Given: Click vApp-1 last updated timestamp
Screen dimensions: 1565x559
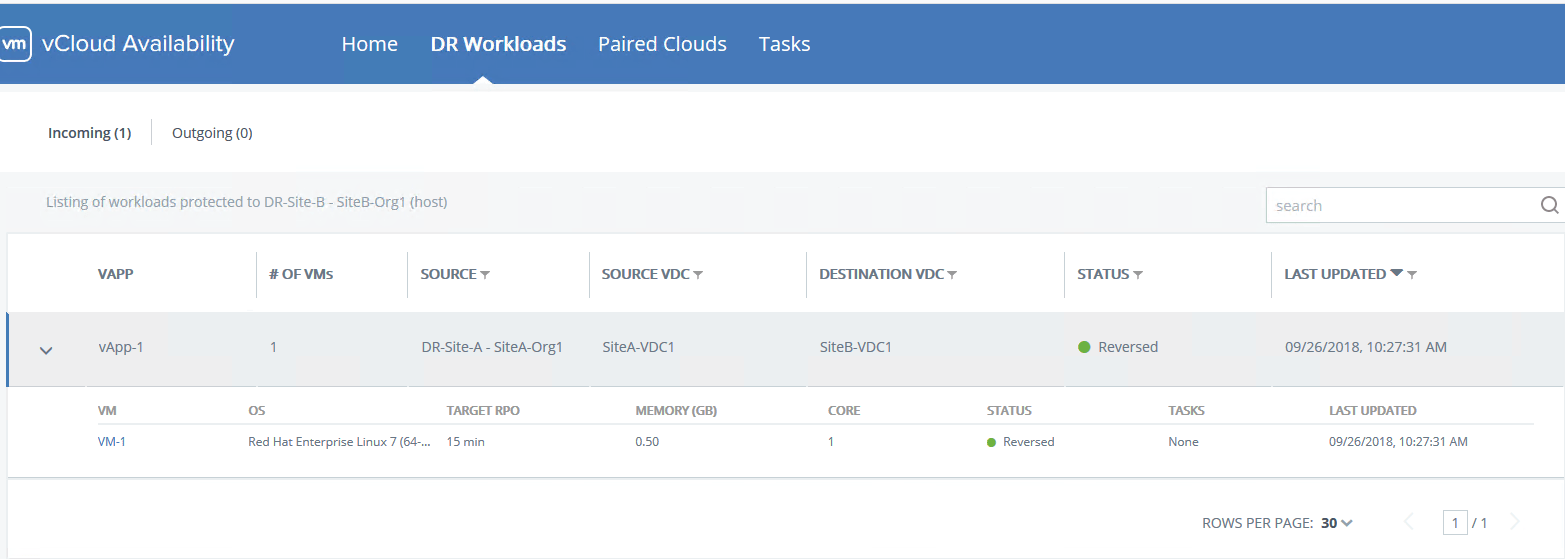Looking at the screenshot, I should (1365, 347).
